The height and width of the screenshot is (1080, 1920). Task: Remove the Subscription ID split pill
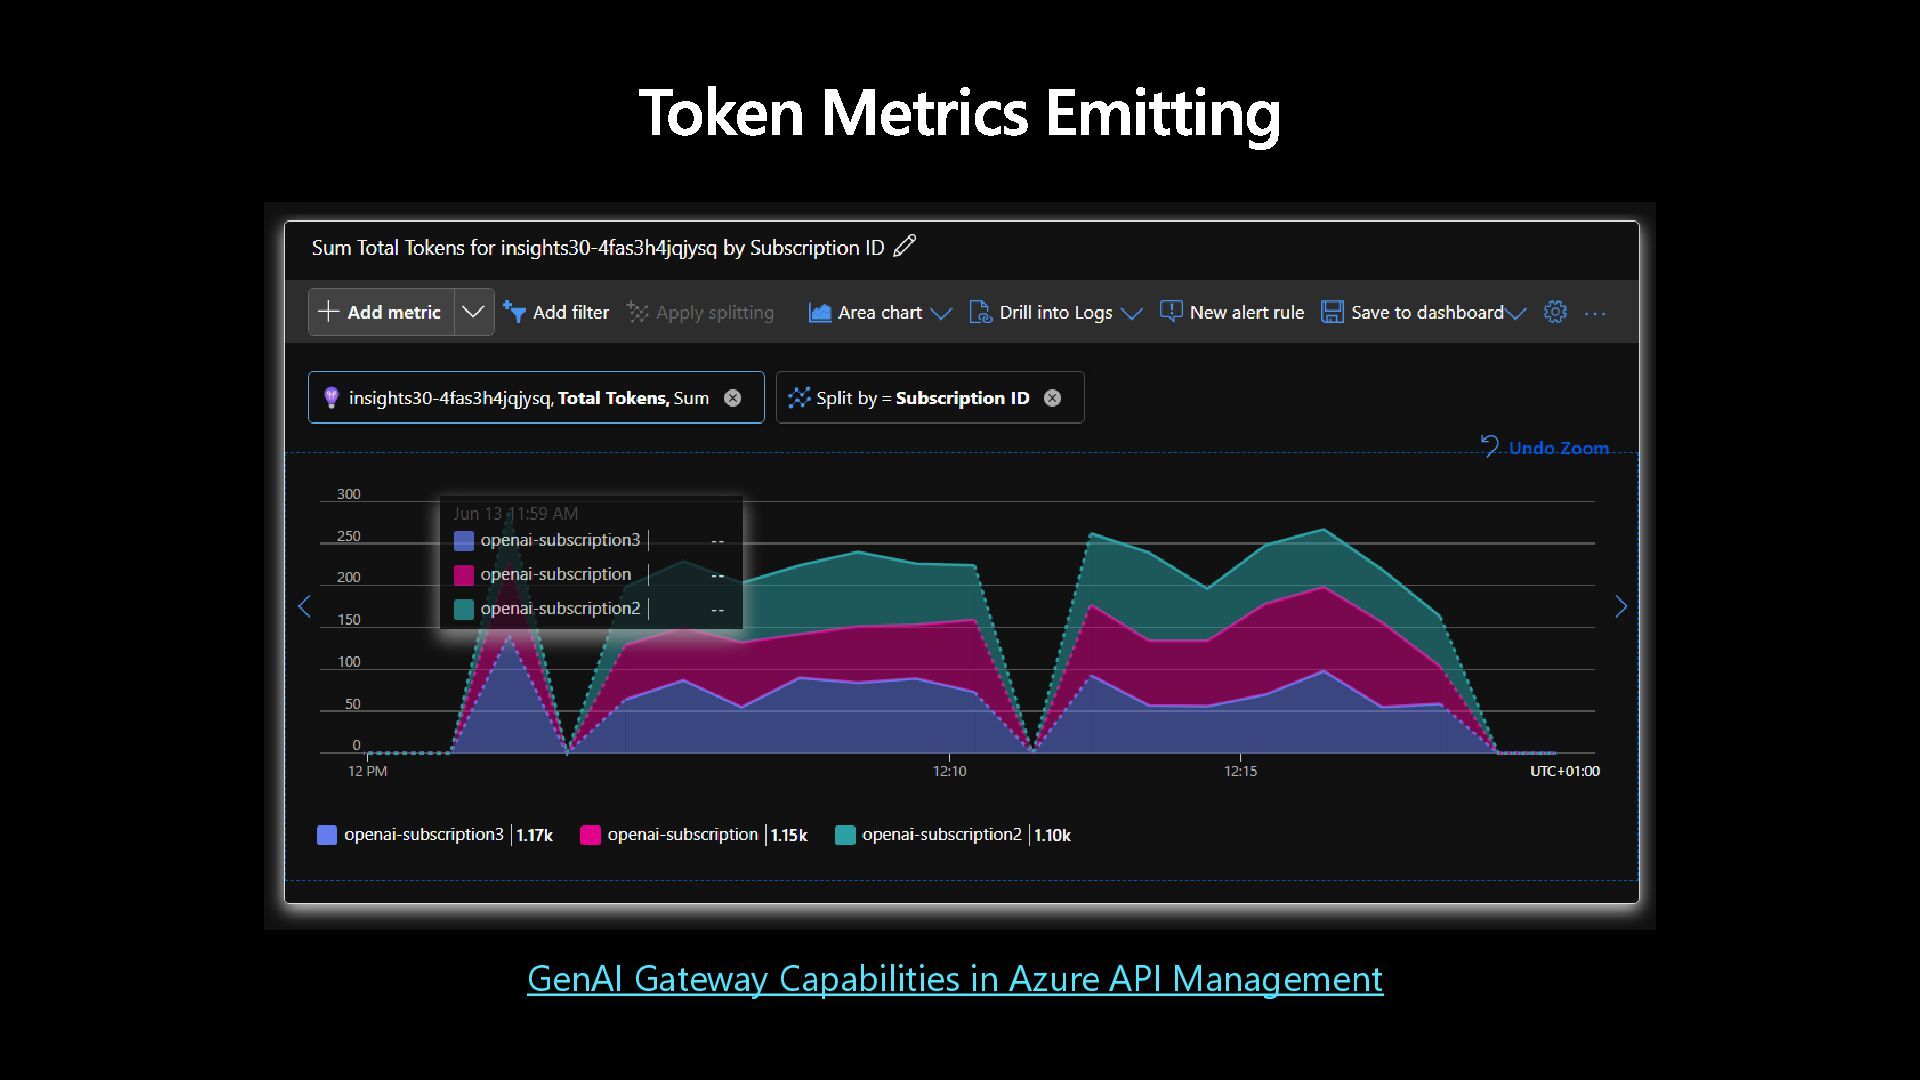pos(1052,398)
